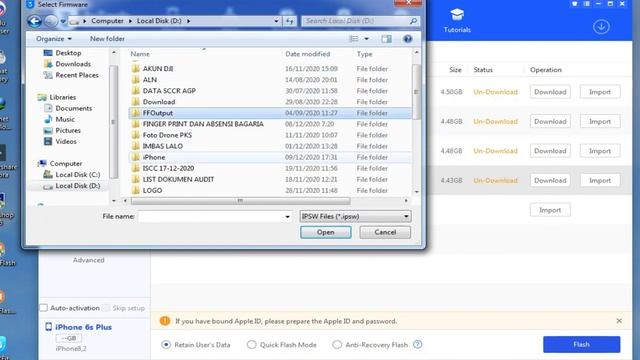Select Downloads in the navigation pane
Image resolution: width=640 pixels, height=360 pixels.
(x=67, y=64)
